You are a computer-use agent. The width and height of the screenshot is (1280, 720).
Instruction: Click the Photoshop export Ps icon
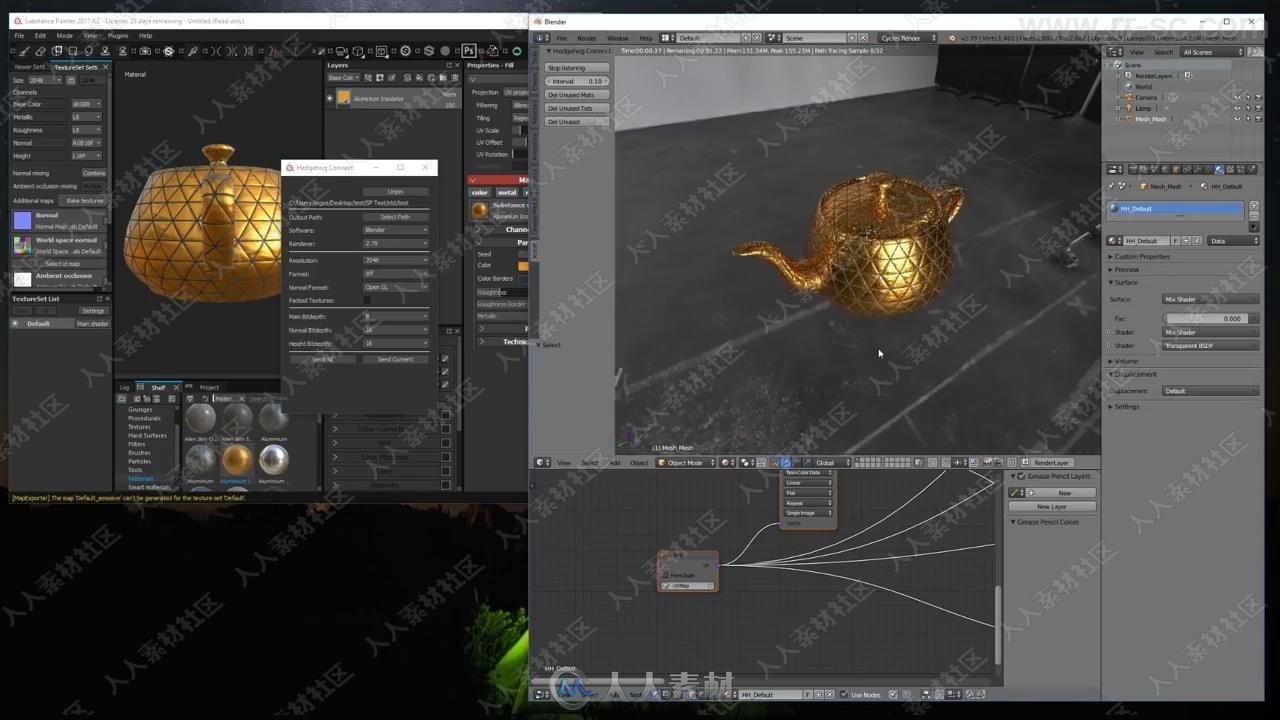pos(469,51)
